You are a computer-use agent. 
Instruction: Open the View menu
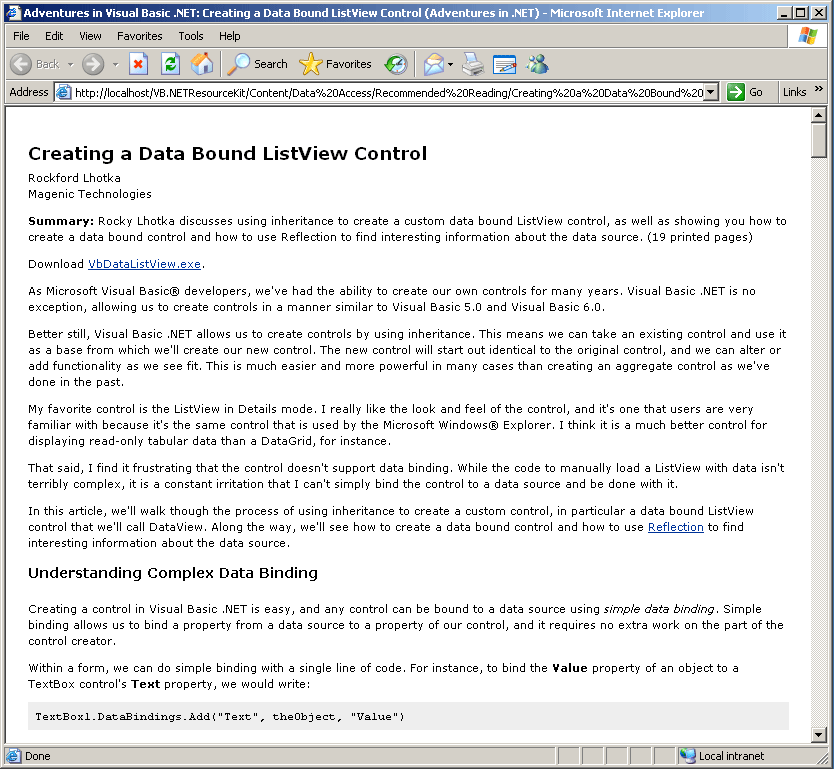90,36
